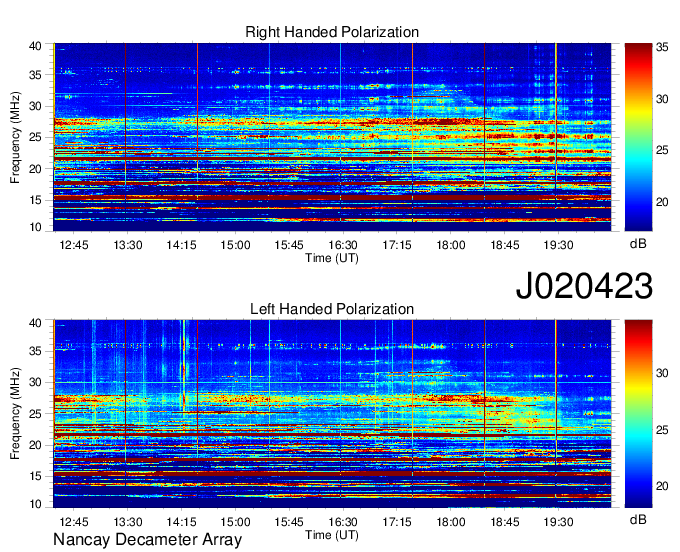Click the 20 MHz frequency tick on bottom plot
Image resolution: width=680 pixels, height=552 pixels.
[36, 445]
